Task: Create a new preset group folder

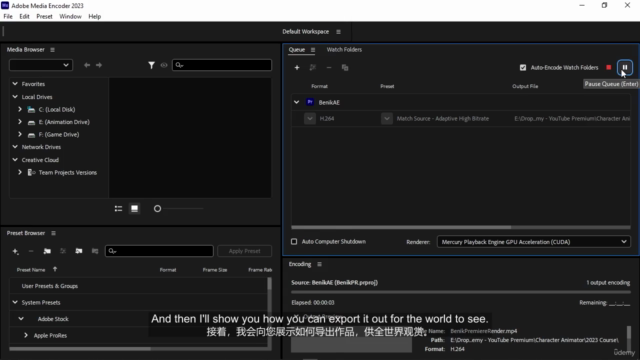Action: click(47, 251)
